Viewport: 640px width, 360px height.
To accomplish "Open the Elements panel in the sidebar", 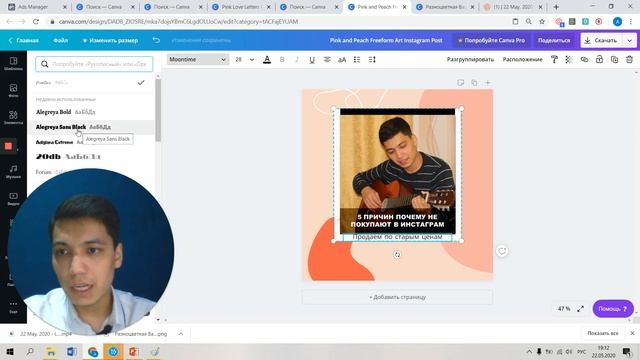I will [x=13, y=117].
